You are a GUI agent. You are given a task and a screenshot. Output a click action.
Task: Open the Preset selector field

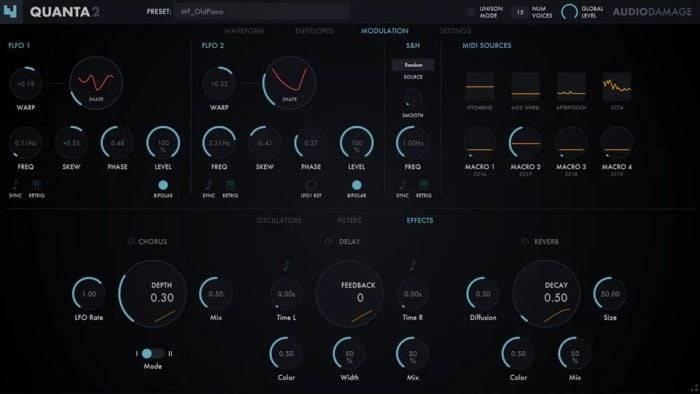[x=262, y=12]
